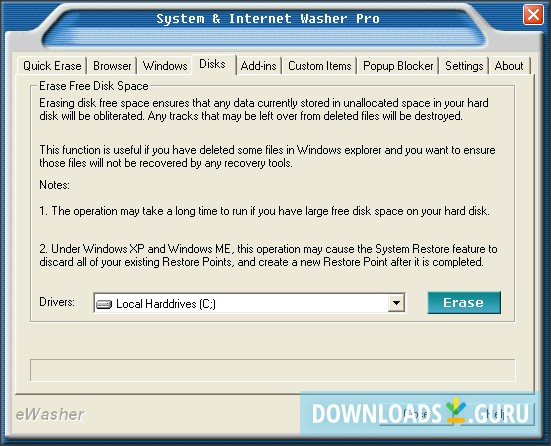Click the eWasher logo text

tap(50, 414)
